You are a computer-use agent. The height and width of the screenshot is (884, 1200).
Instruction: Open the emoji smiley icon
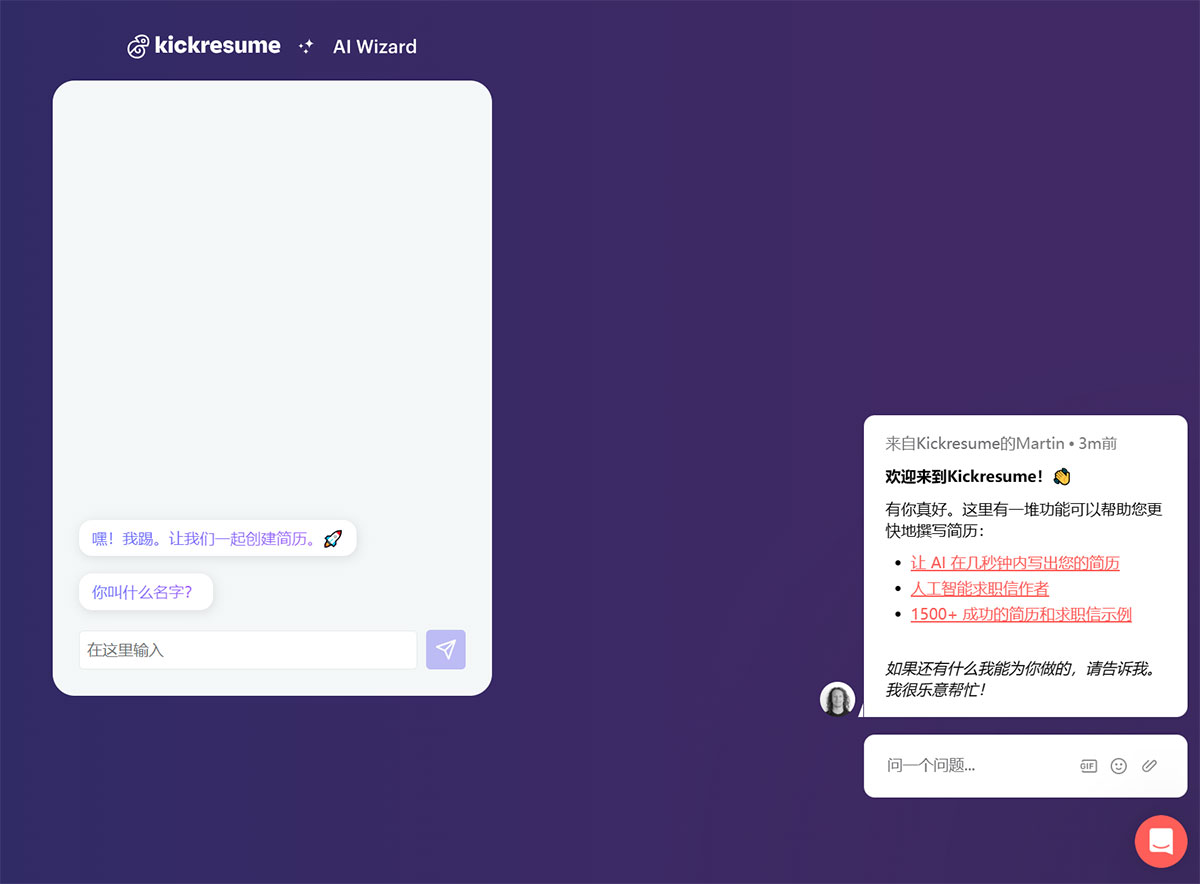(x=1118, y=765)
